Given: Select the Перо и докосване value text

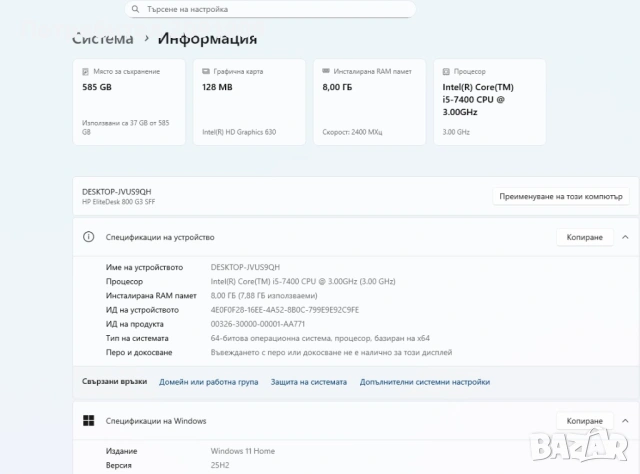Looking at the screenshot, I should point(331,352).
